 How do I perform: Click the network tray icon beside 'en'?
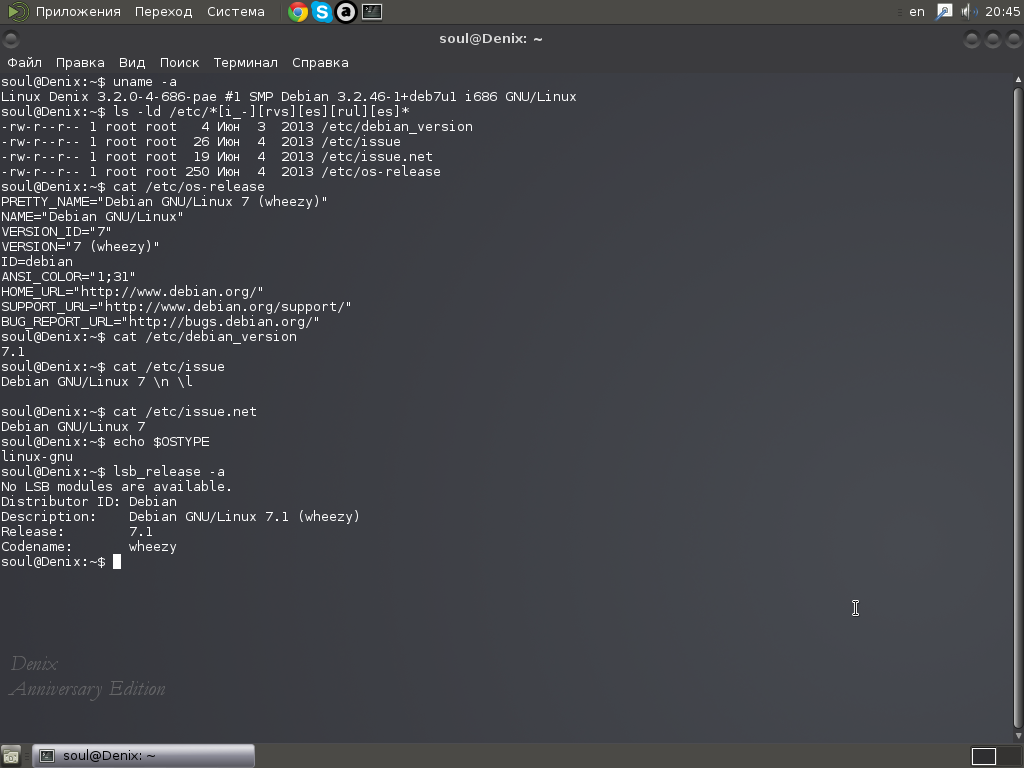[944, 12]
